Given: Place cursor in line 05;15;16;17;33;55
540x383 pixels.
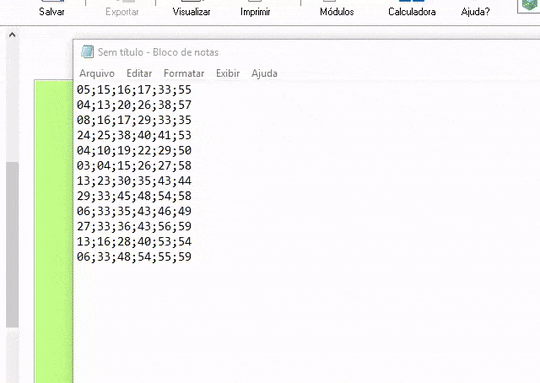Looking at the screenshot, I should (134, 90).
